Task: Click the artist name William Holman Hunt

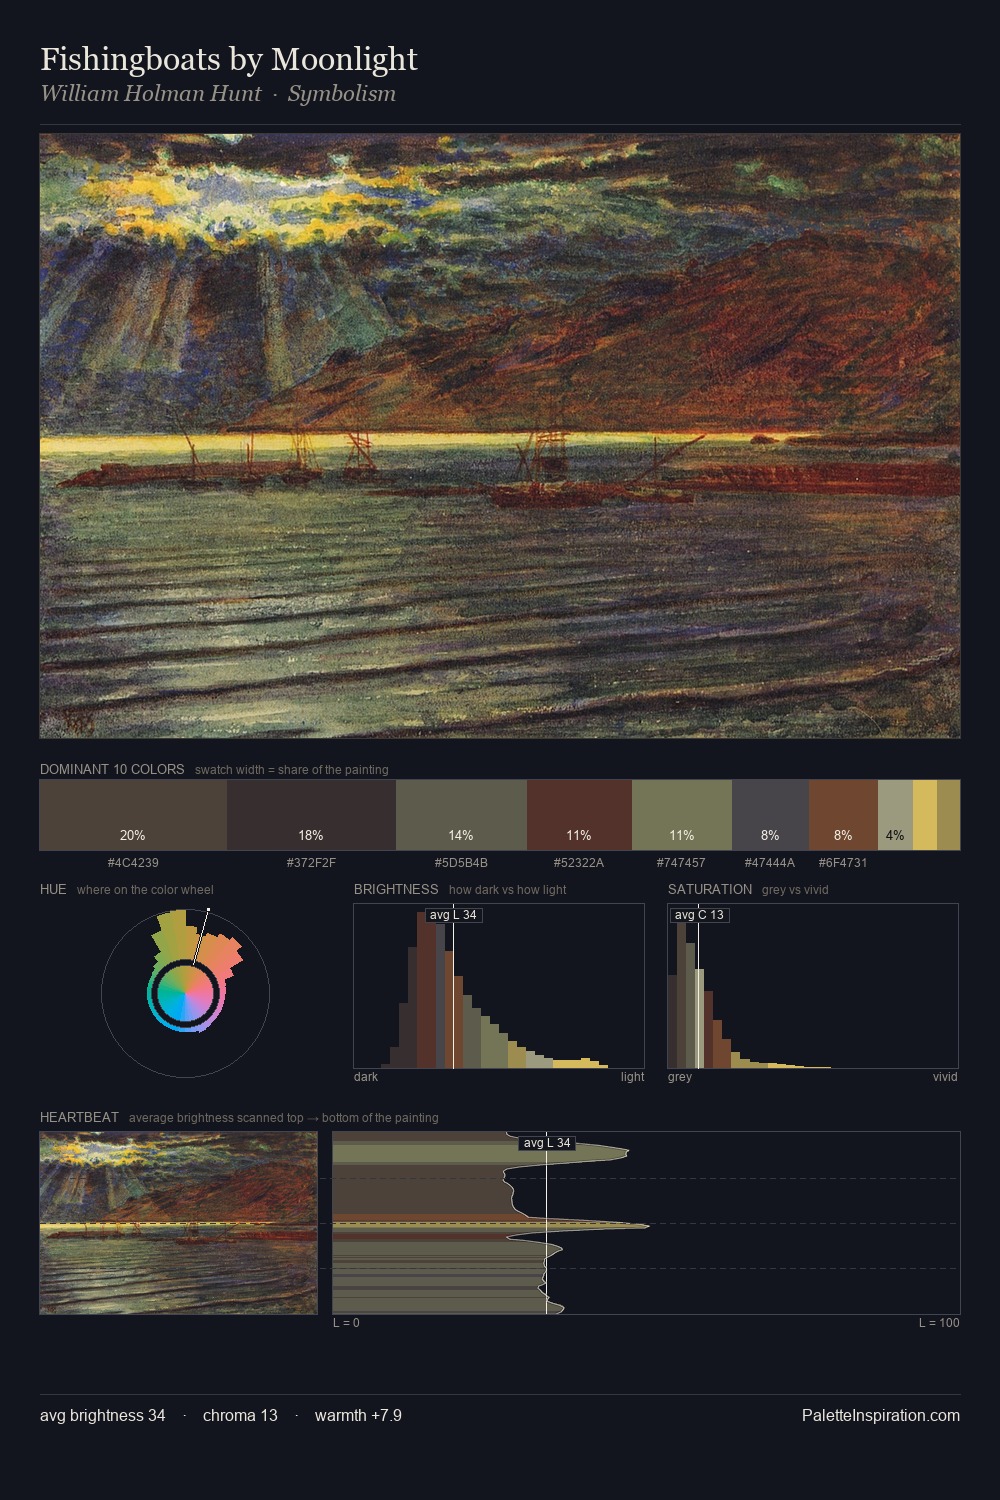Action: point(151,94)
